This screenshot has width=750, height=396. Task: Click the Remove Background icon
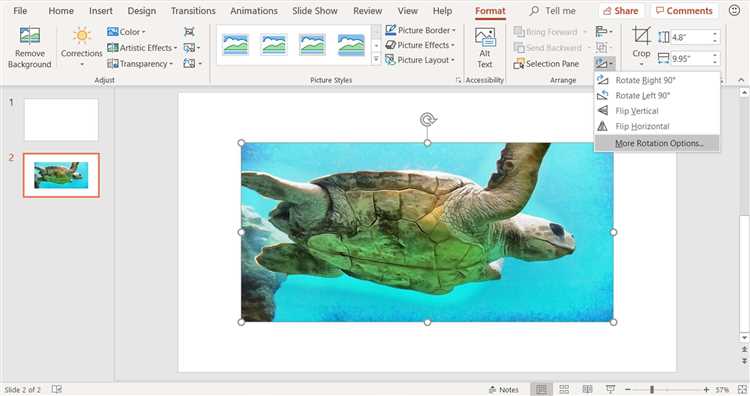point(30,35)
